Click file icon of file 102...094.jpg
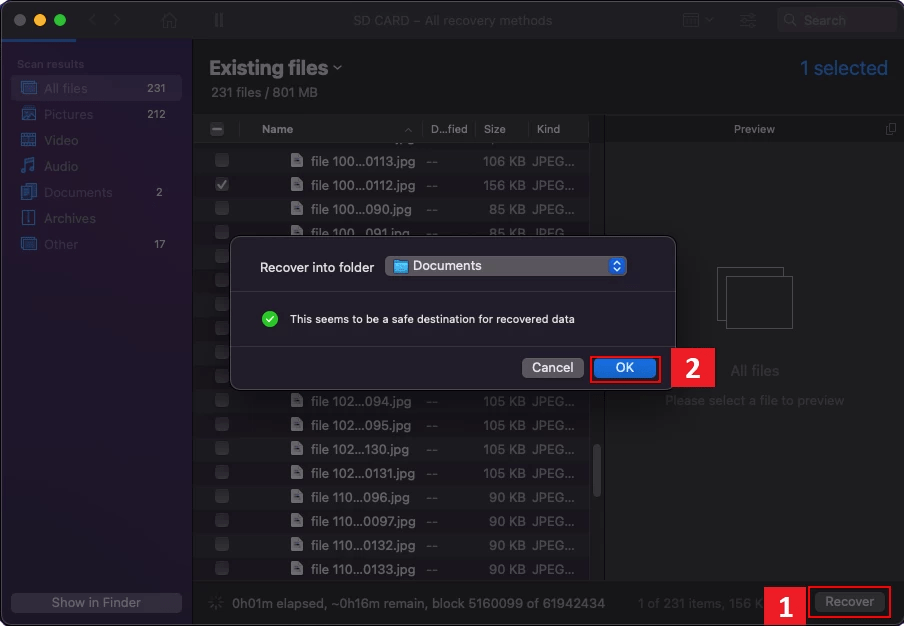Image resolution: width=904 pixels, height=626 pixels. 297,400
